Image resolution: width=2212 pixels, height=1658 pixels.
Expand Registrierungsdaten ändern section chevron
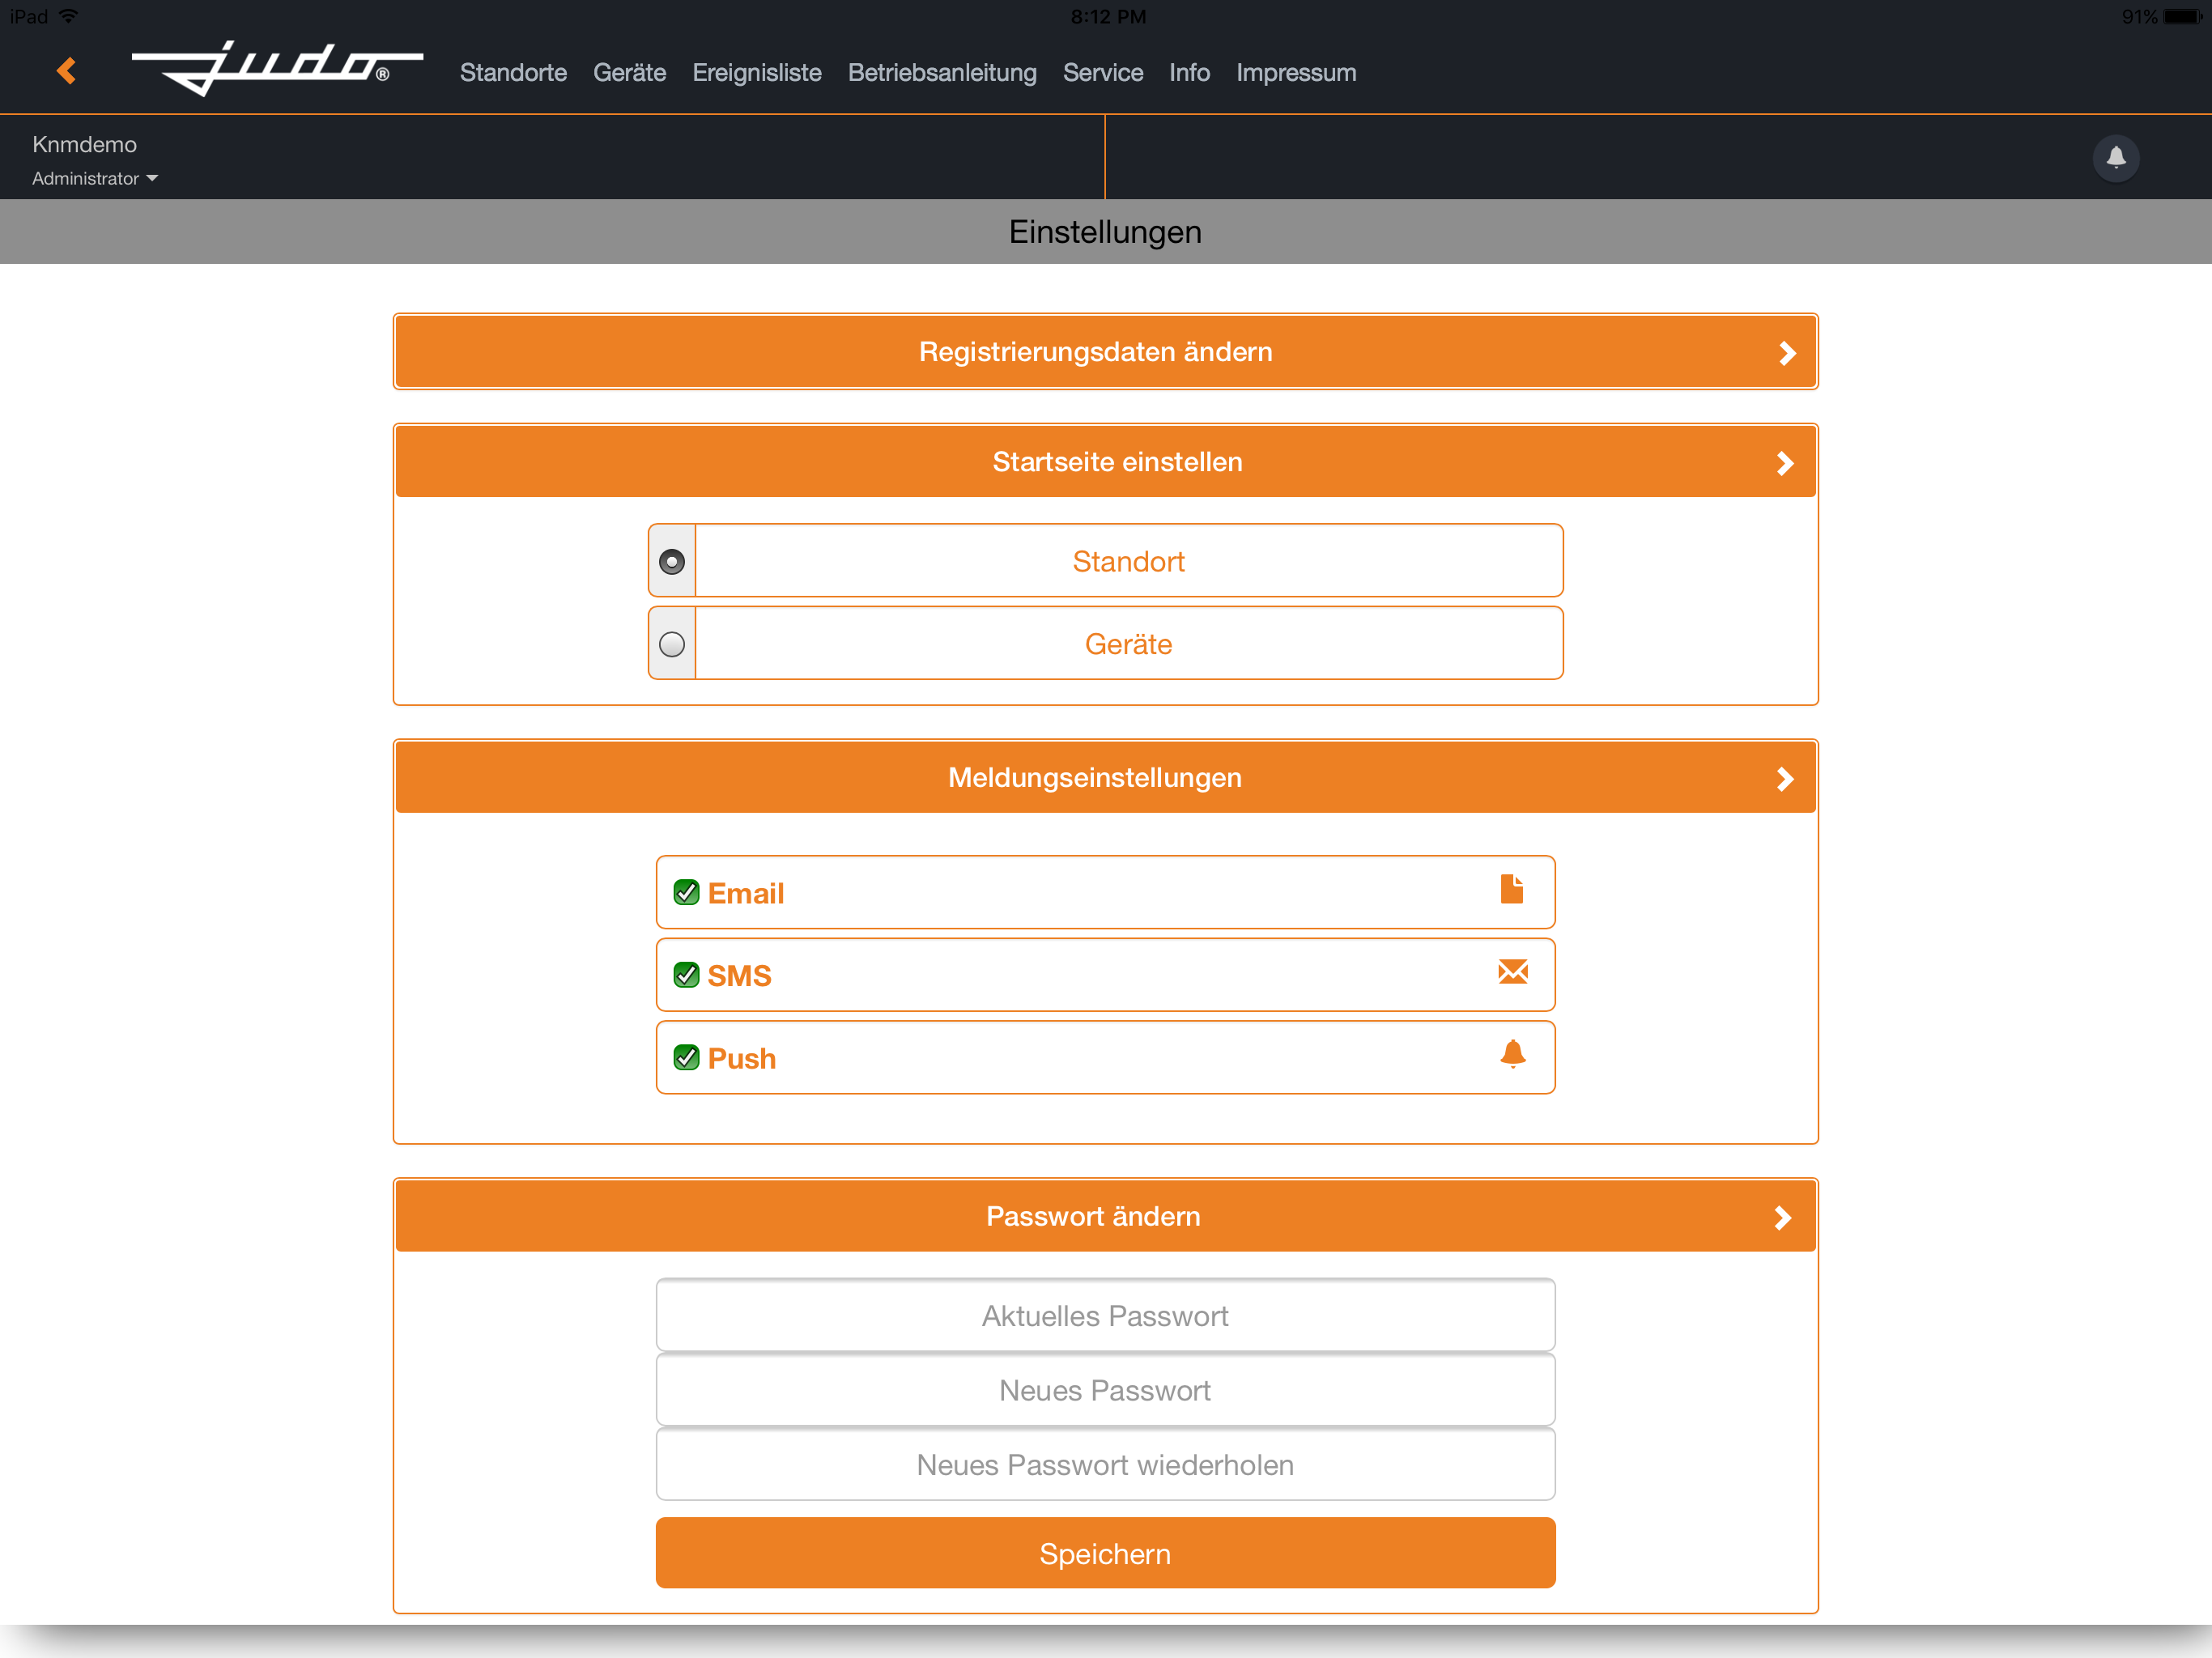coord(1786,353)
